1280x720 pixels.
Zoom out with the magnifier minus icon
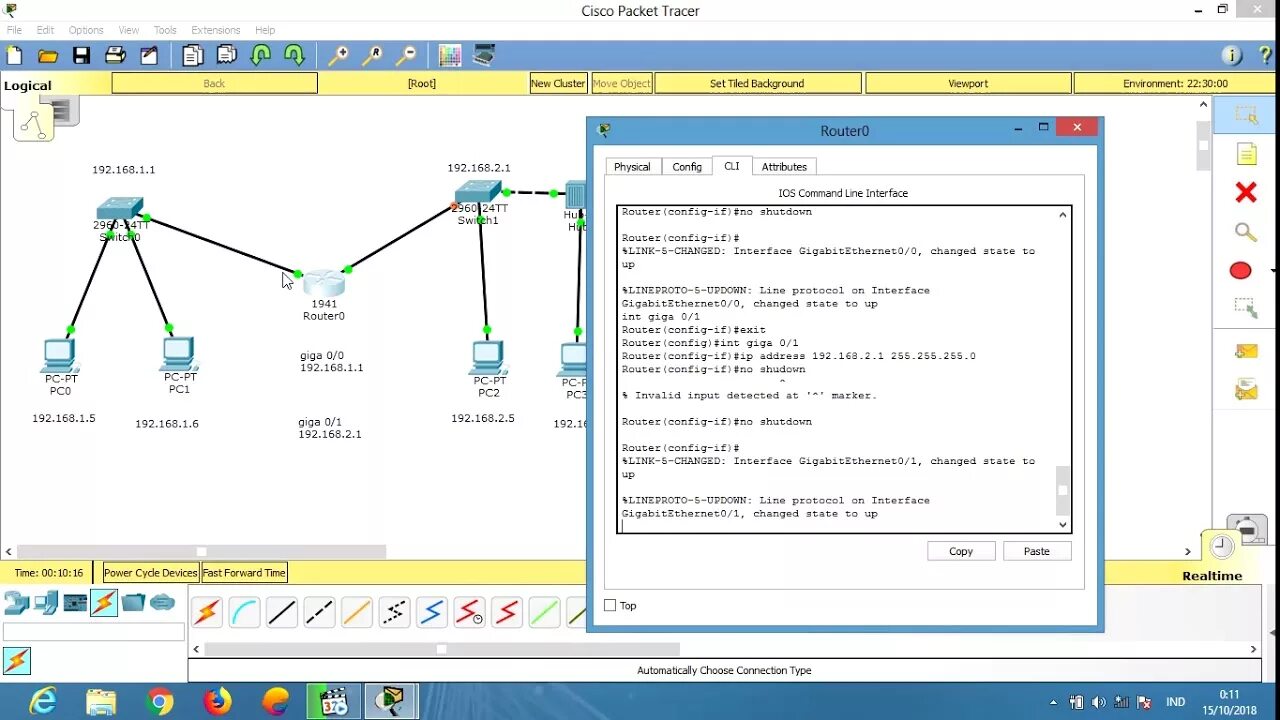click(406, 55)
